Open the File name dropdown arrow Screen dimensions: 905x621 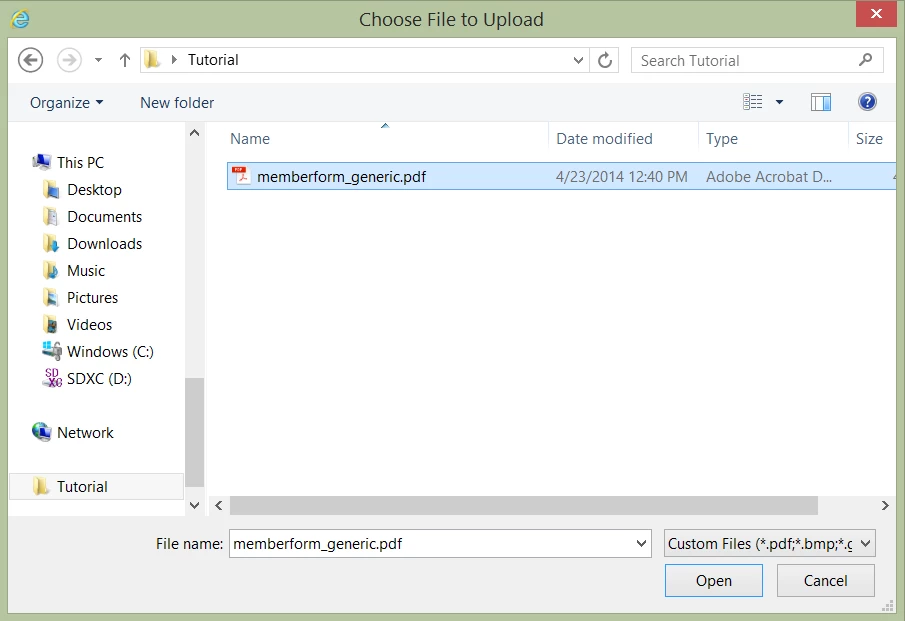641,544
